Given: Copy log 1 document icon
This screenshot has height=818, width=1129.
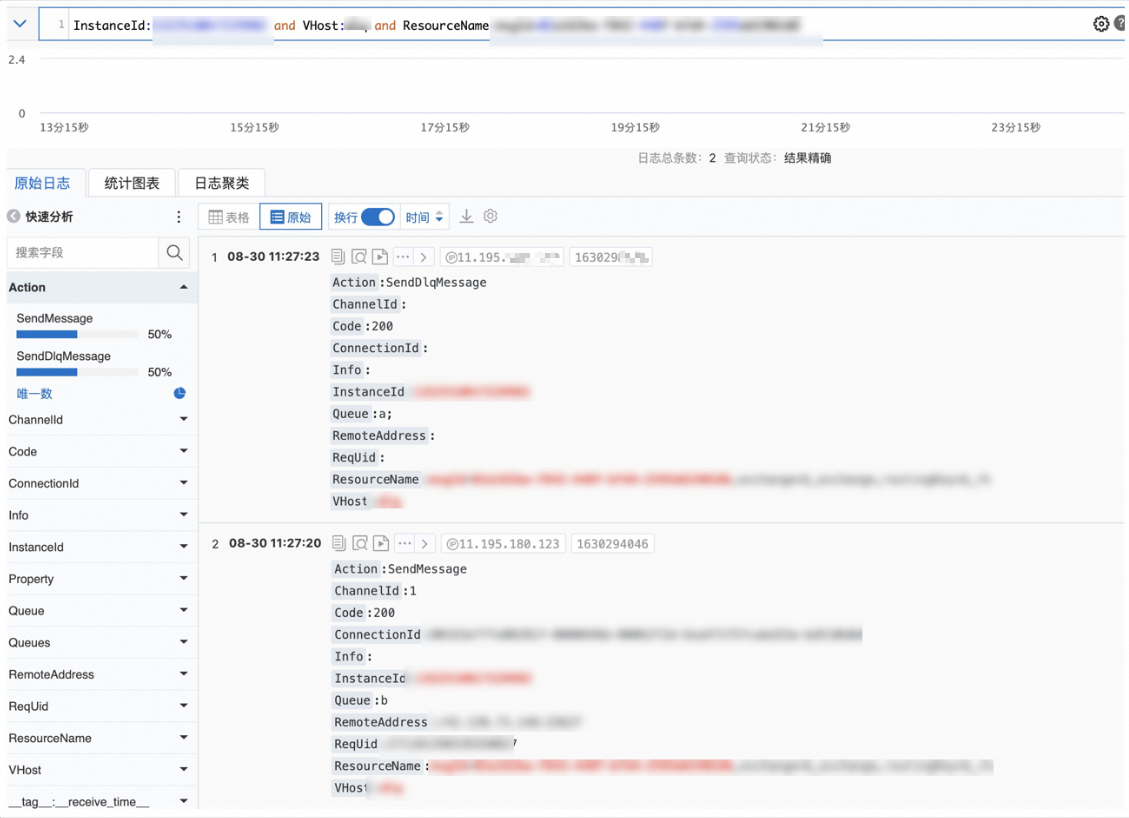Looking at the screenshot, I should pos(338,256).
